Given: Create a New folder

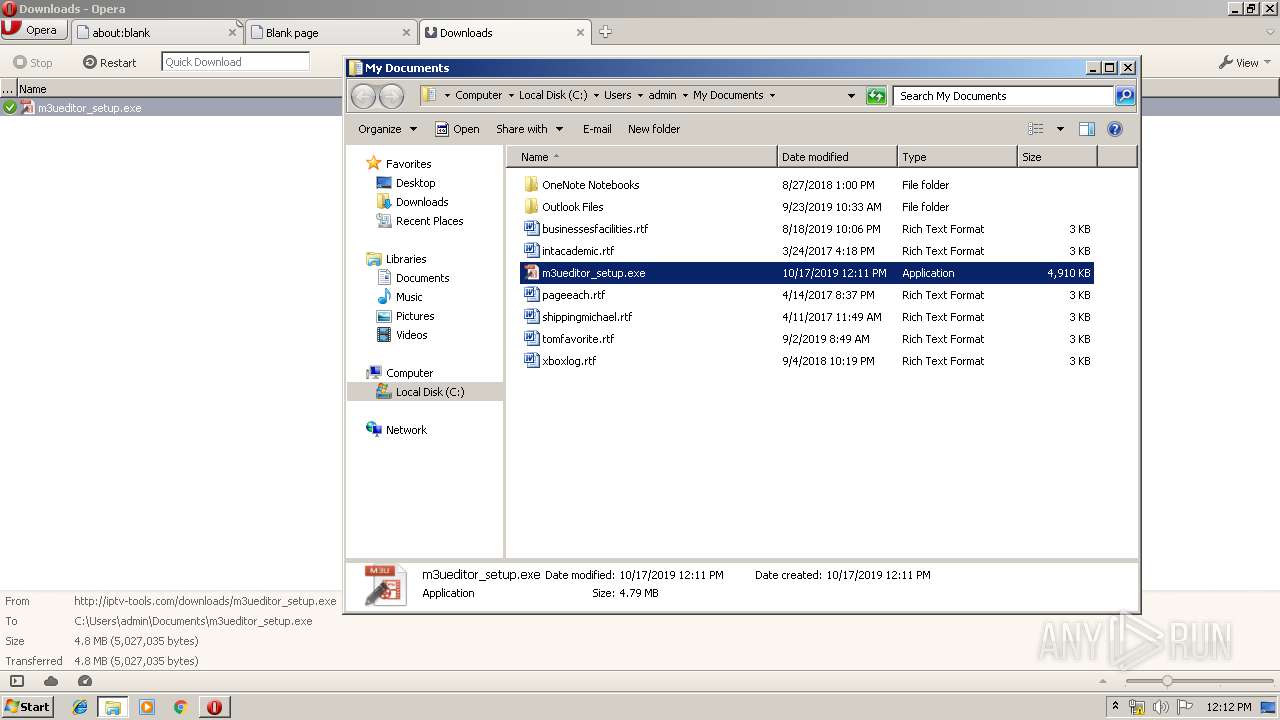Looking at the screenshot, I should [x=654, y=129].
